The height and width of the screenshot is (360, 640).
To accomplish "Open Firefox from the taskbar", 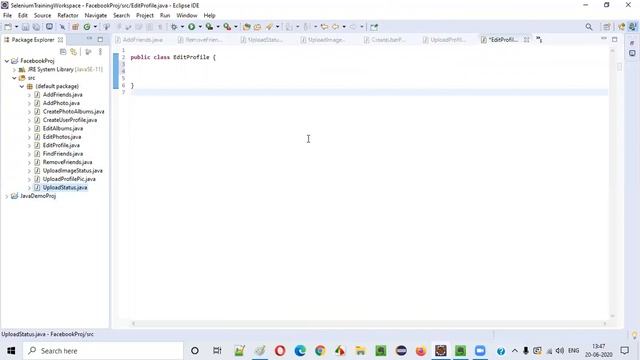I will 421,351.
